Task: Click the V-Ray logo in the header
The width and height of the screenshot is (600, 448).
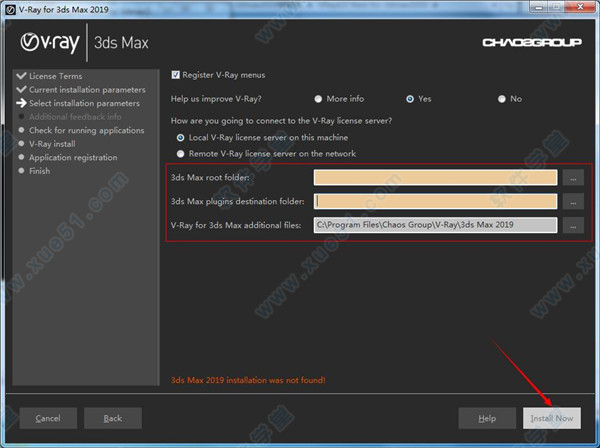Action: [x=50, y=42]
